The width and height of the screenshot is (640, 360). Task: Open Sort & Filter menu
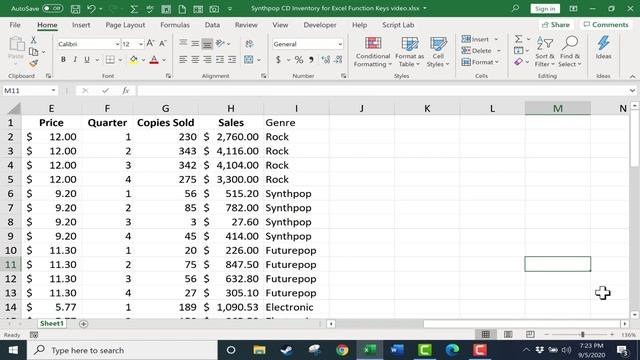(545, 51)
